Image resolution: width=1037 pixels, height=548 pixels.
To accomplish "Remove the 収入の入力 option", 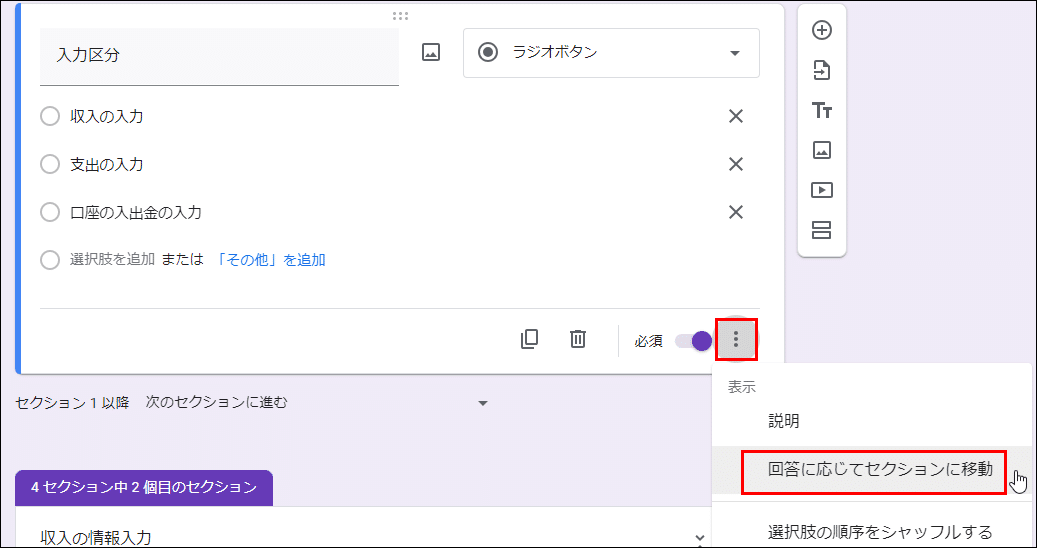I will pos(735,116).
